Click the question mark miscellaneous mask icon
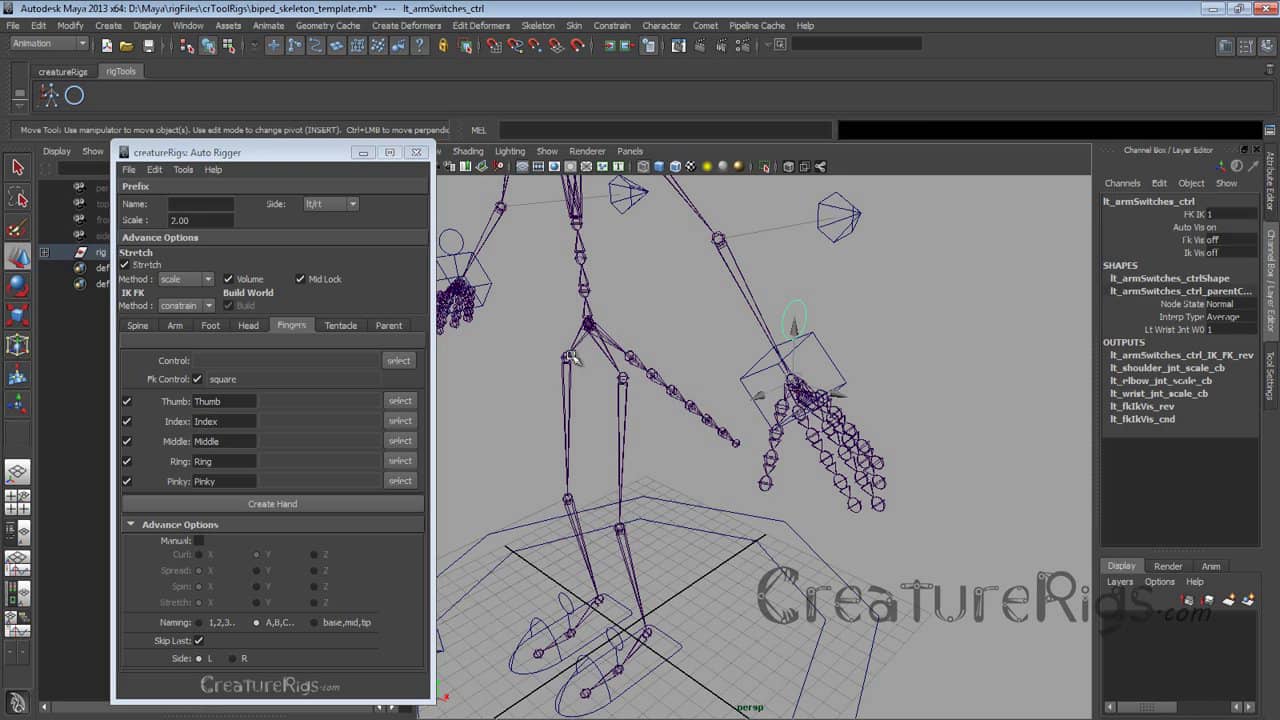 (420, 45)
